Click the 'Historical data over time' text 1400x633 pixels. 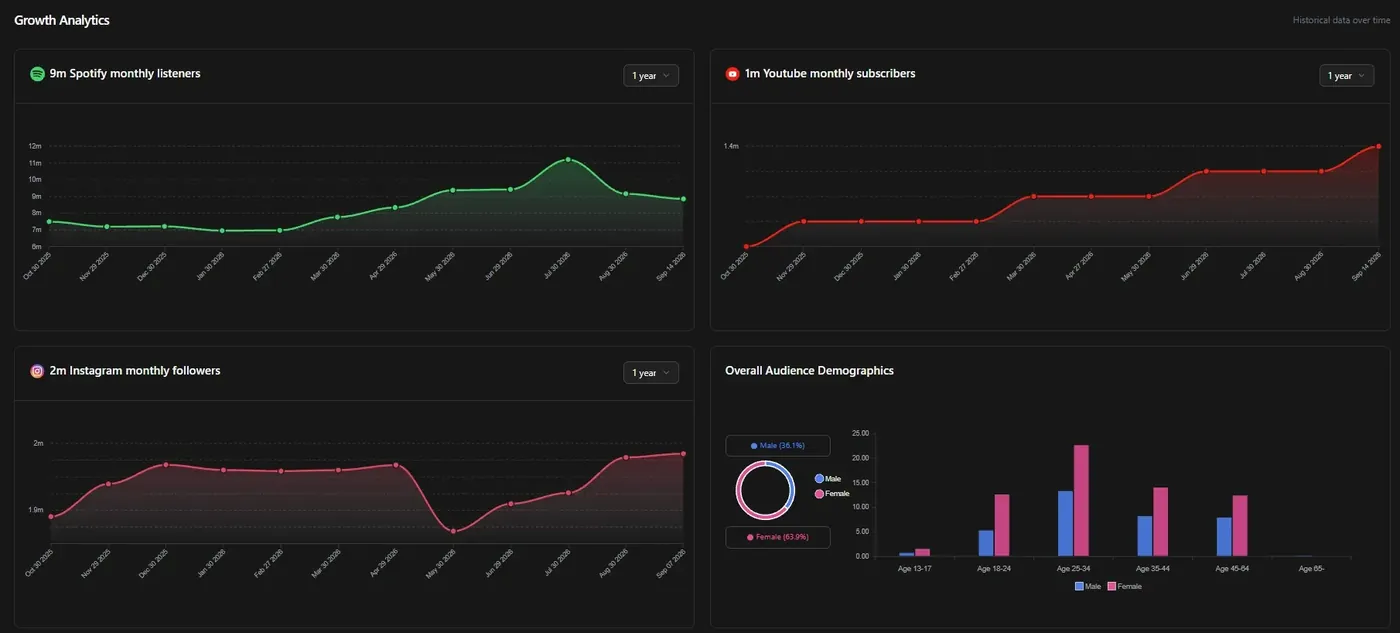click(1342, 20)
